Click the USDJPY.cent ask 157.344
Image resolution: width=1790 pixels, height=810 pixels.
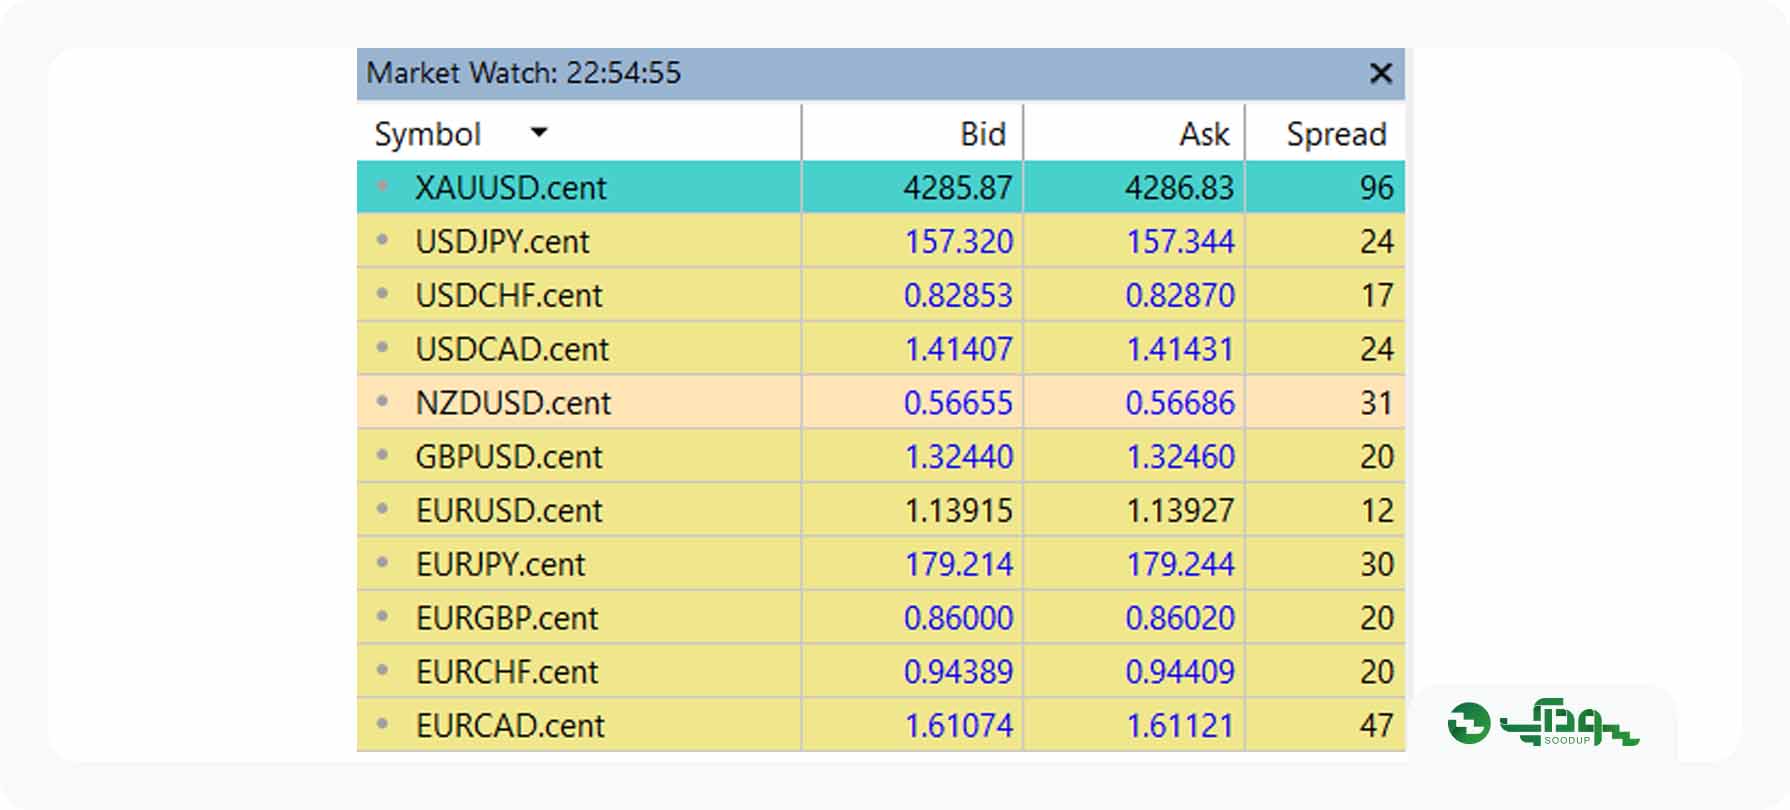[1181, 242]
